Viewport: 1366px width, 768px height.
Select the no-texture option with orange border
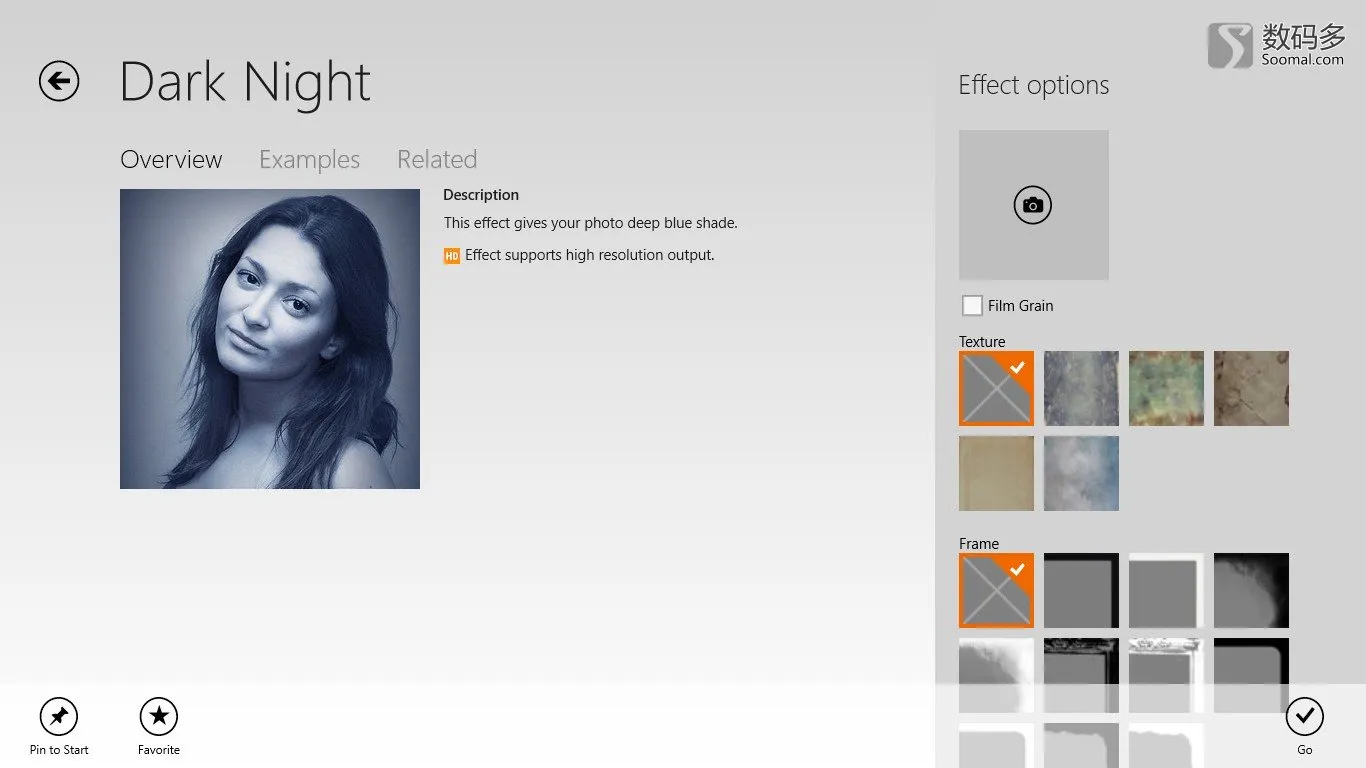click(996, 388)
